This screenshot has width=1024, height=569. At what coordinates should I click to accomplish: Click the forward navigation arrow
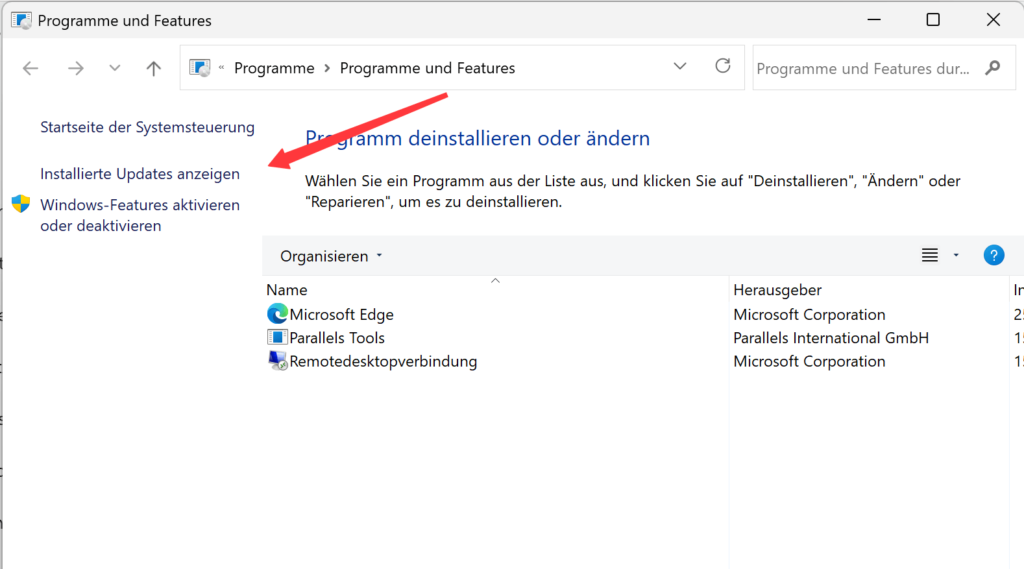tap(76, 68)
